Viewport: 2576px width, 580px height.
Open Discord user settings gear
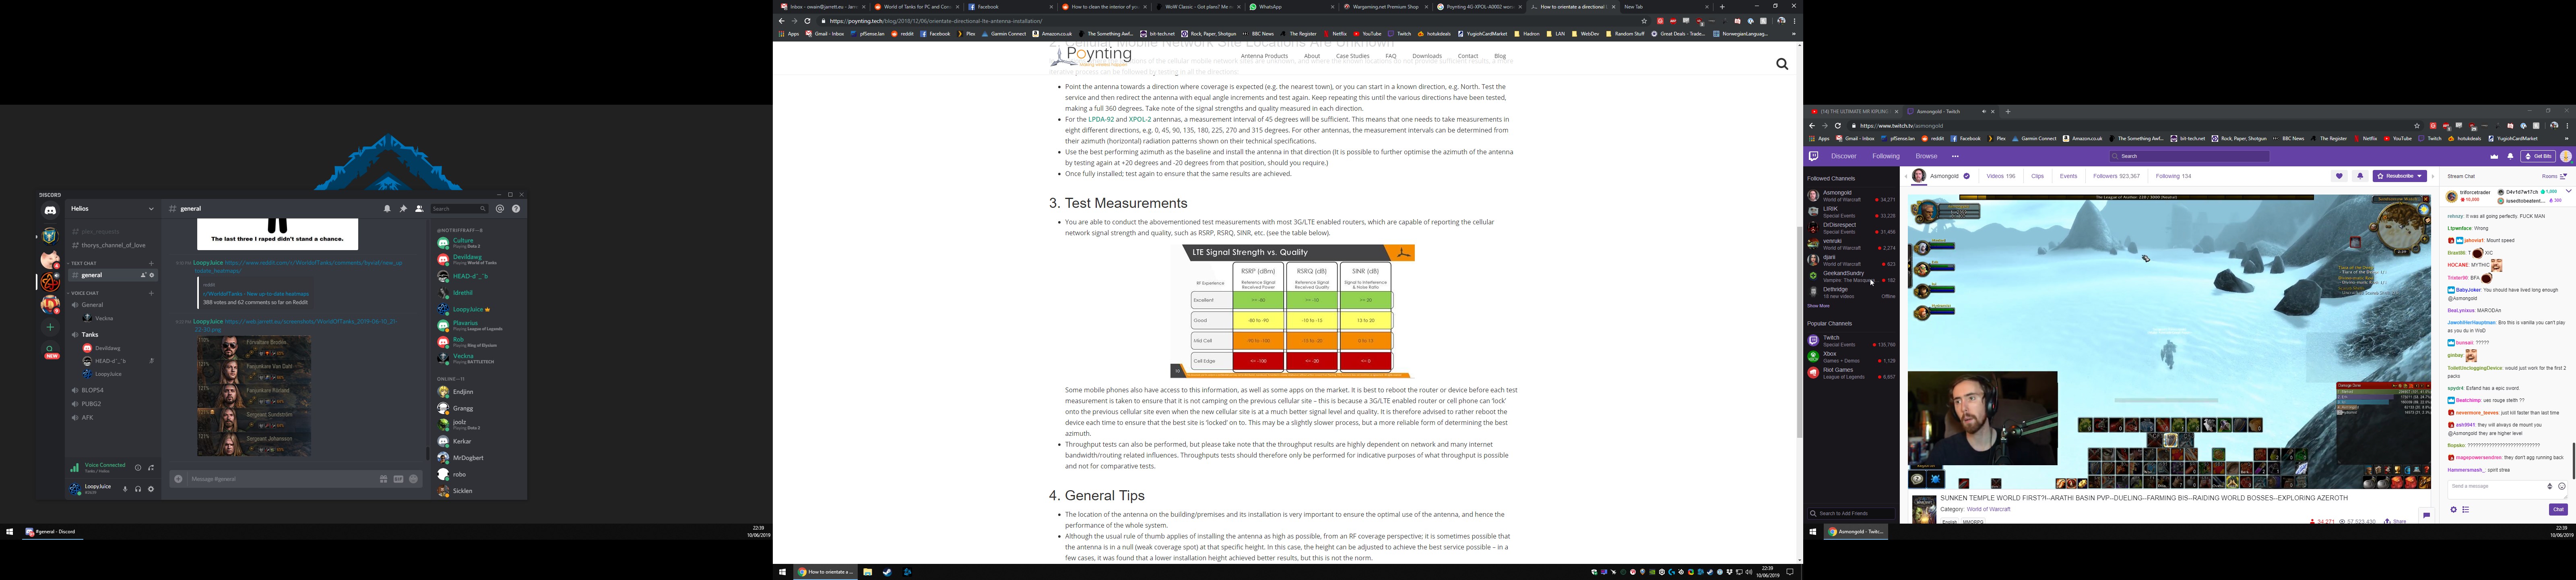(x=151, y=489)
